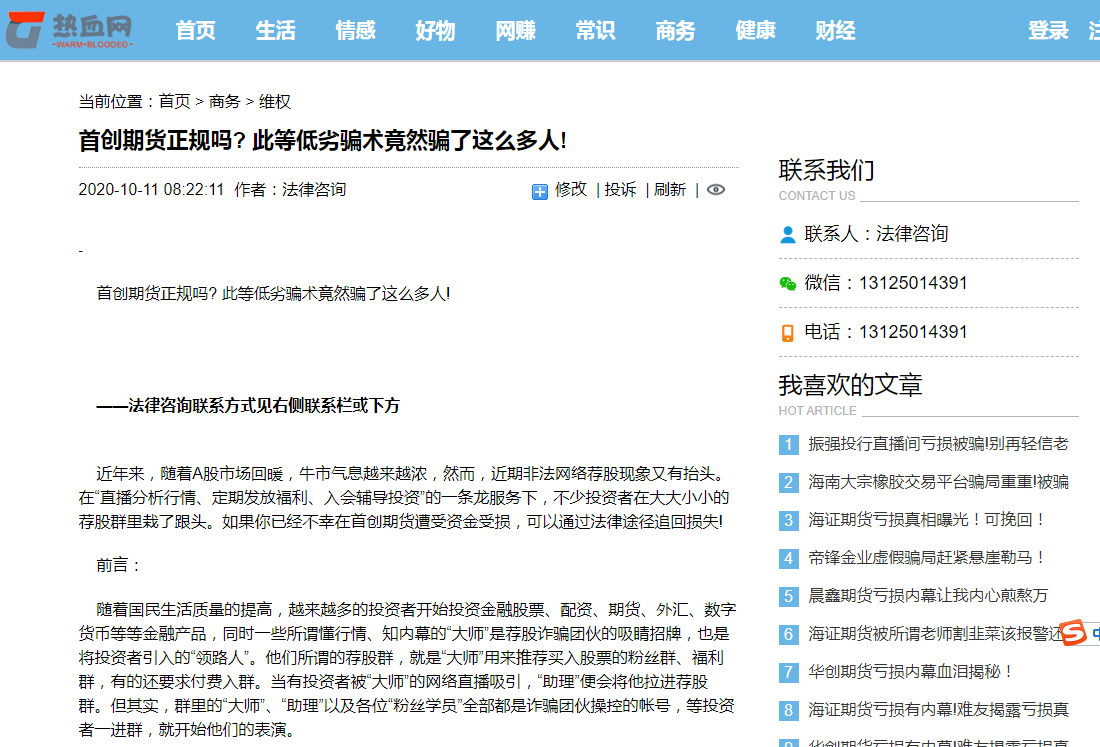Click the number 4 badge in hot articles
The width and height of the screenshot is (1100, 747).
tap(789, 558)
